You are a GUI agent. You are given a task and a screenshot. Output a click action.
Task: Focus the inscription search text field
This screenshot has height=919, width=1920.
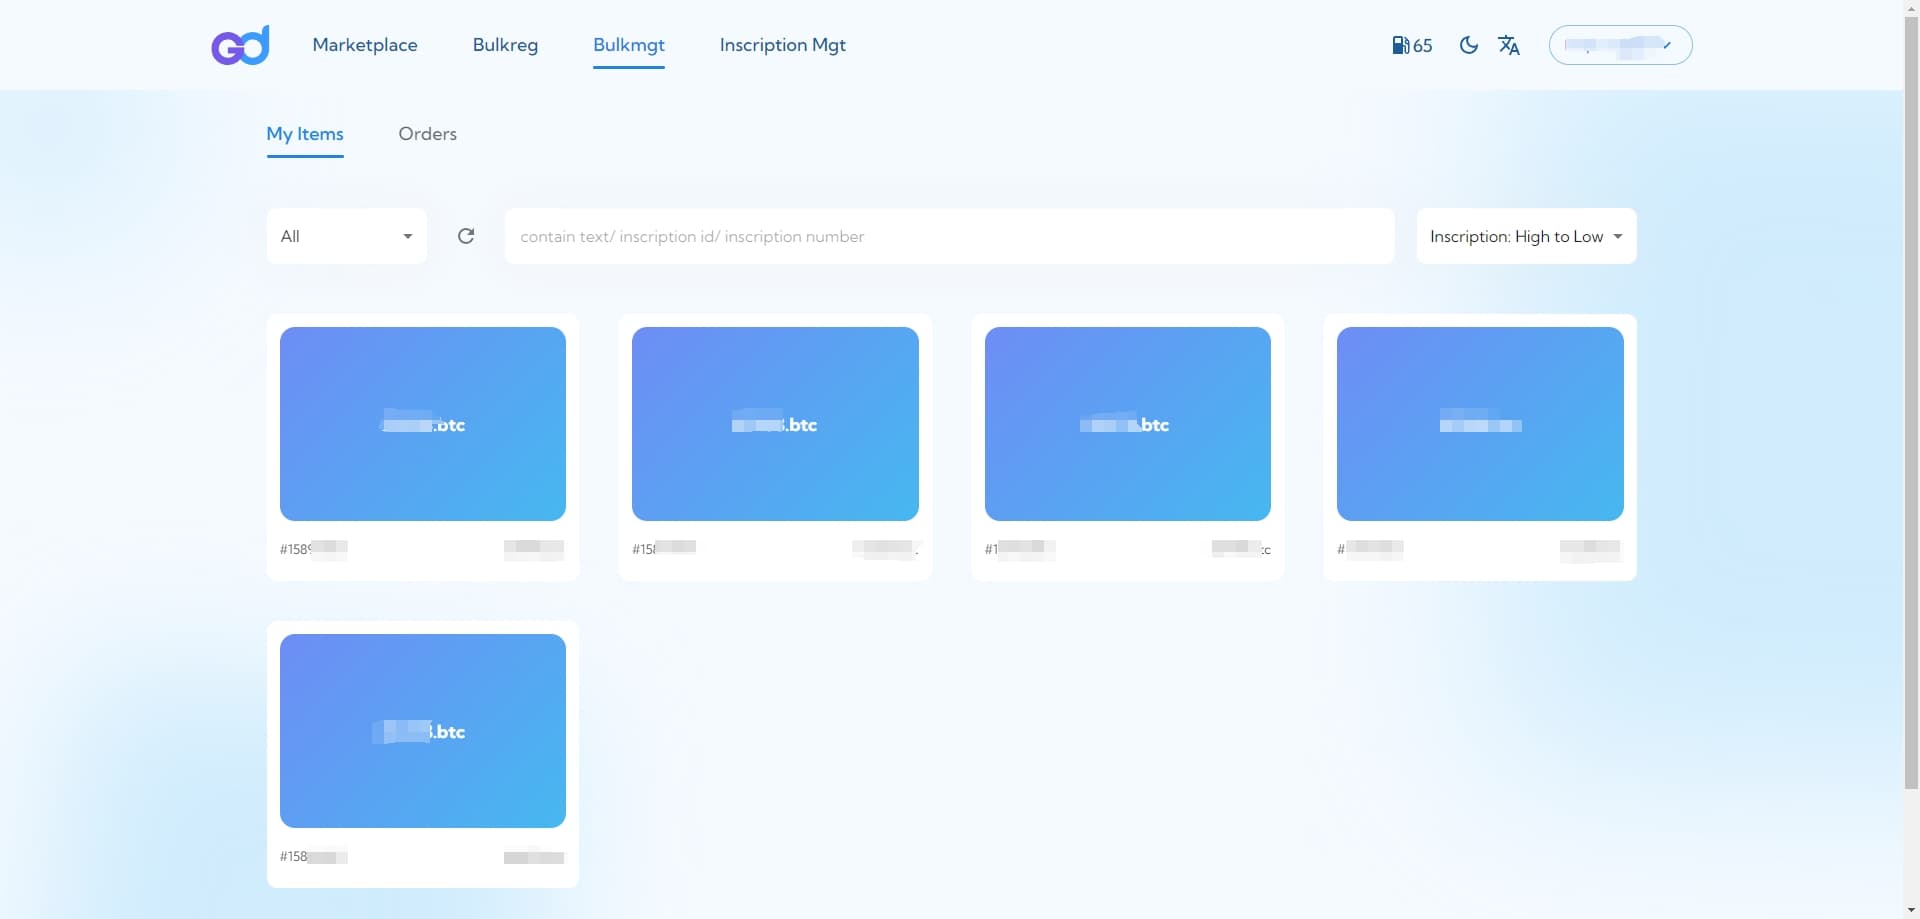click(x=948, y=236)
